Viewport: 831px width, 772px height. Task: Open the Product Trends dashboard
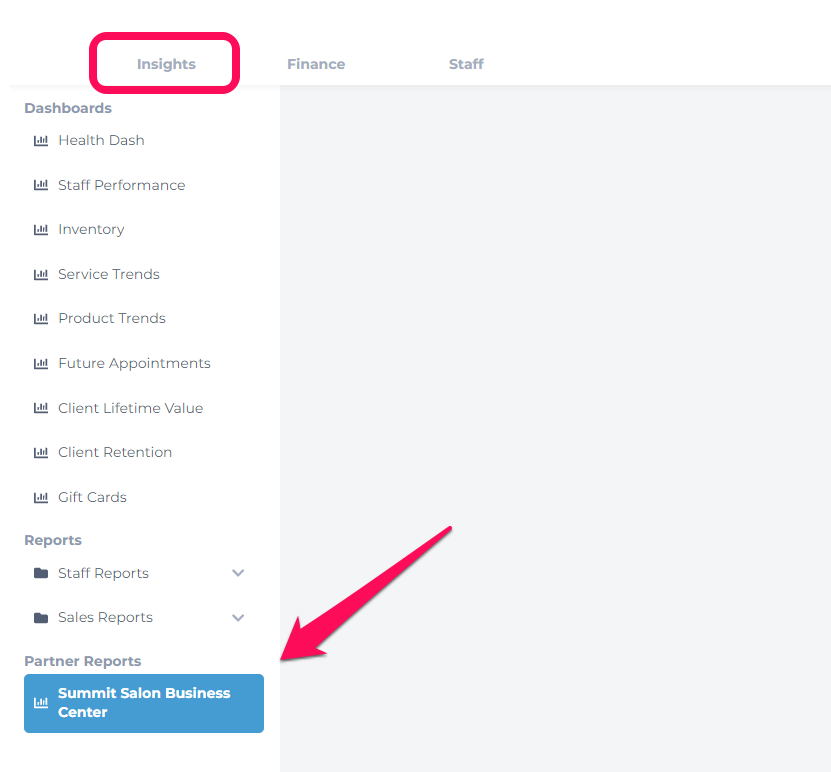pyautogui.click(x=112, y=318)
